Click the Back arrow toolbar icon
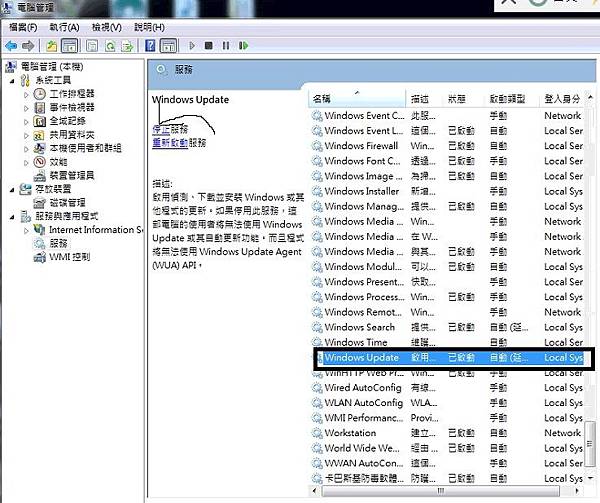 [11, 46]
